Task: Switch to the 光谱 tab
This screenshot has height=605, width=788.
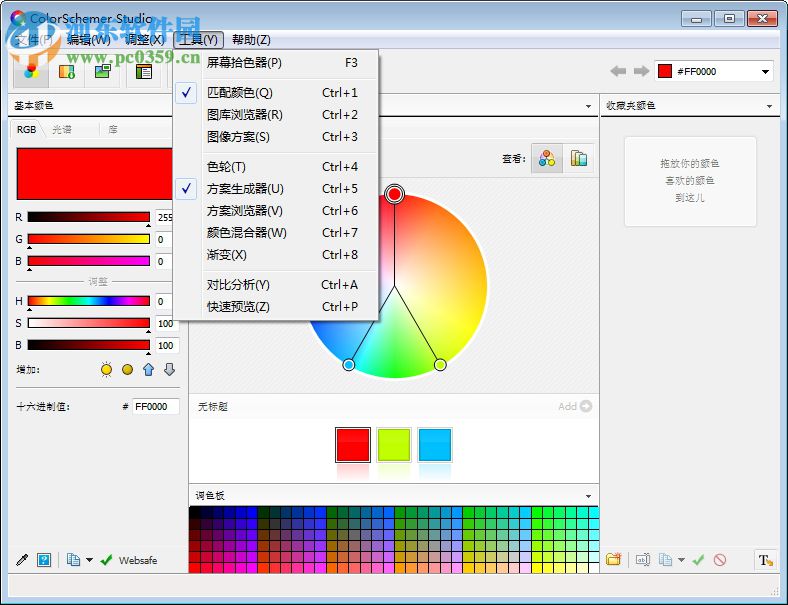Action: point(62,129)
